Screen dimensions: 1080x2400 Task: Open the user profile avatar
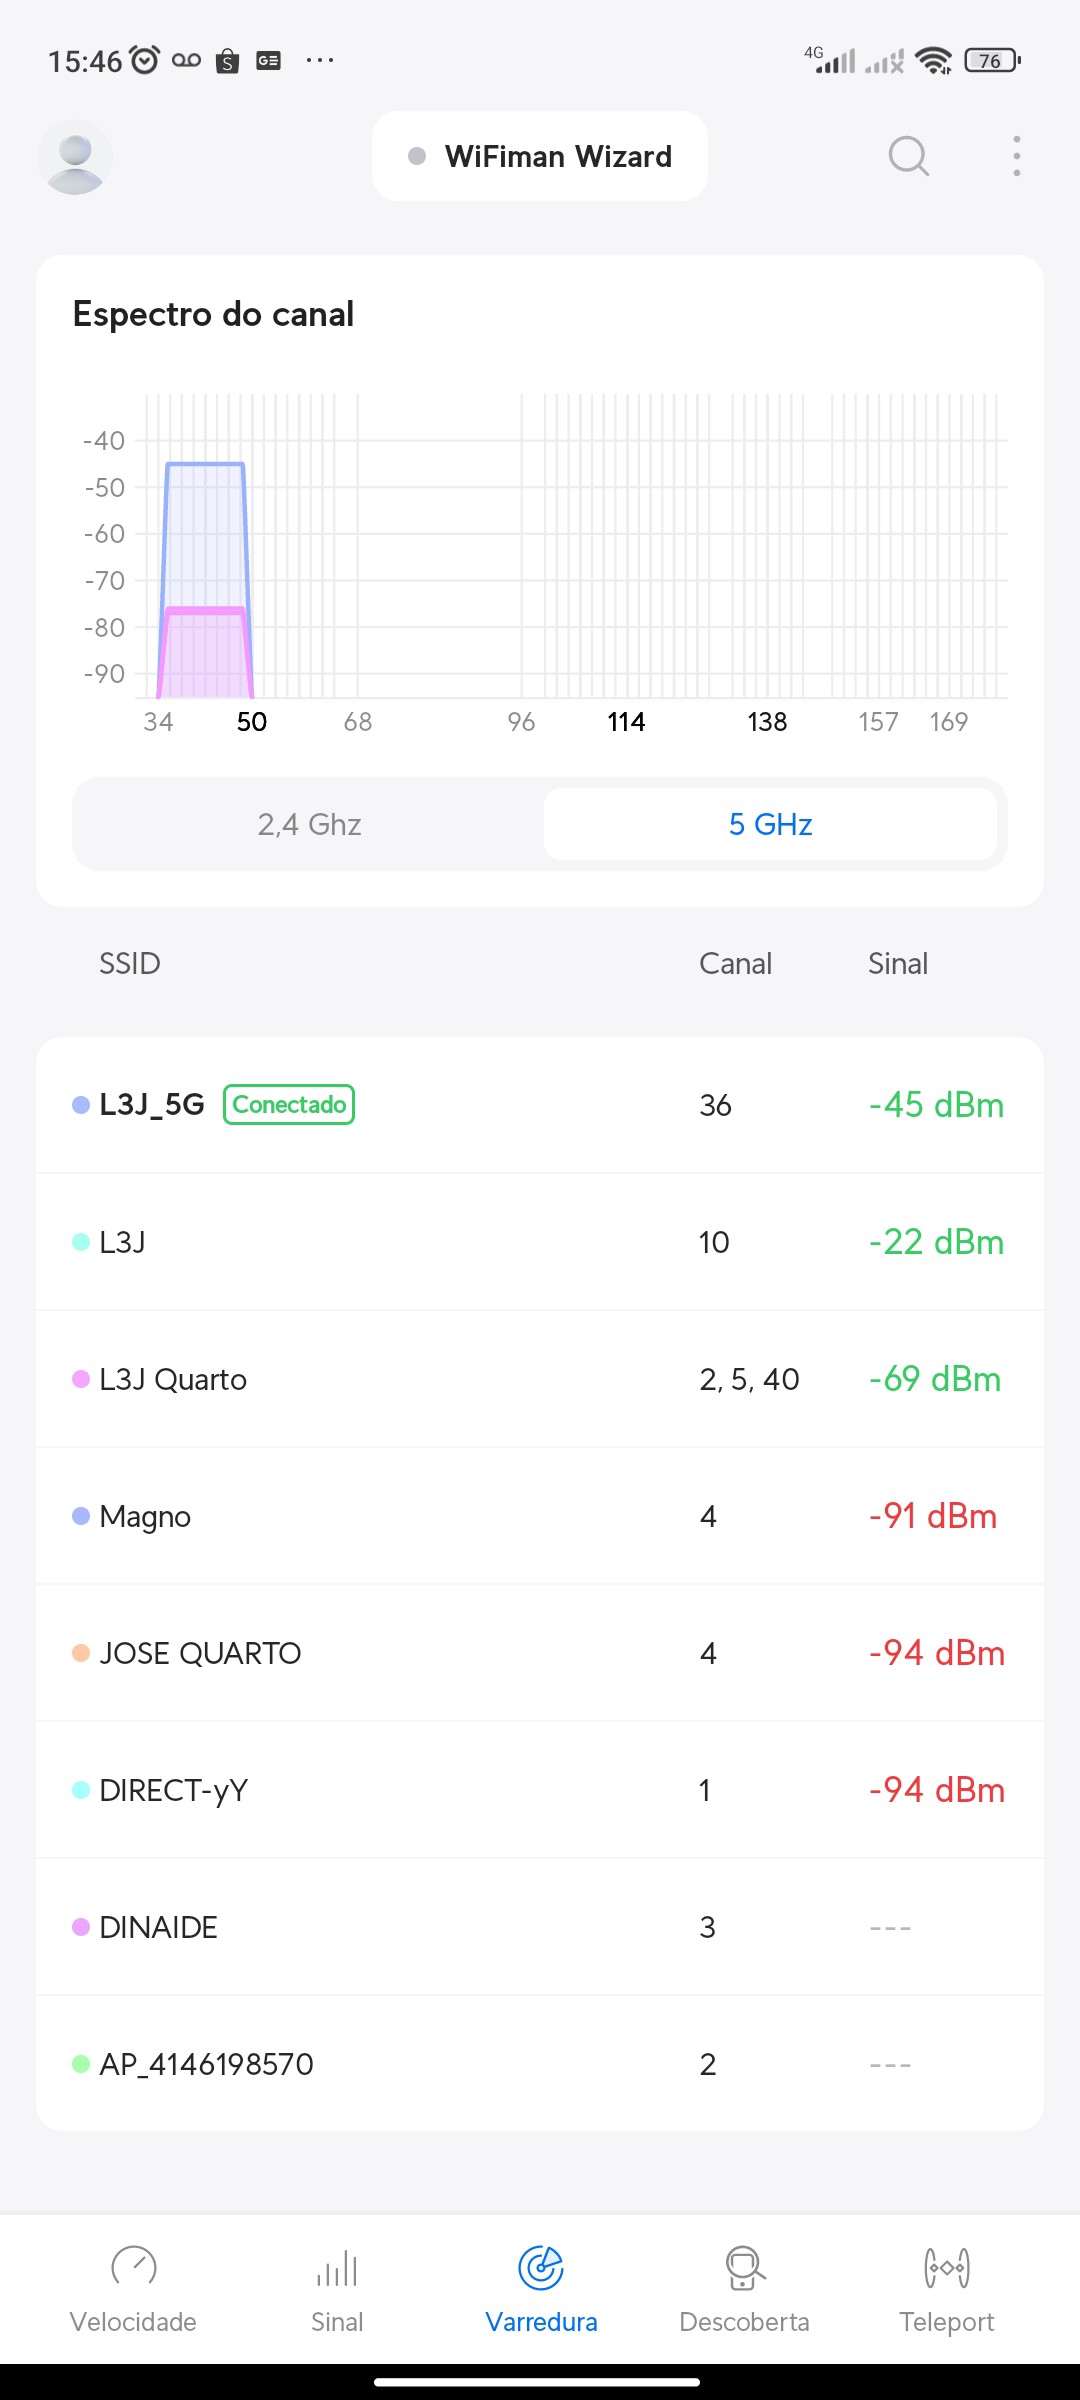75,157
